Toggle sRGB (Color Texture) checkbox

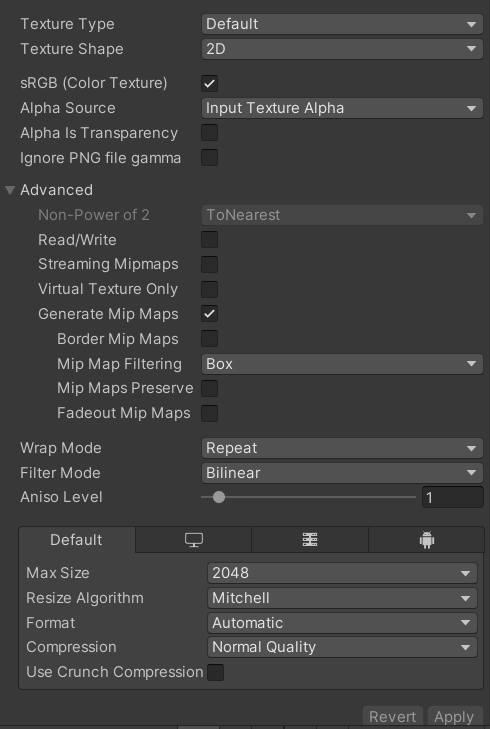point(209,84)
